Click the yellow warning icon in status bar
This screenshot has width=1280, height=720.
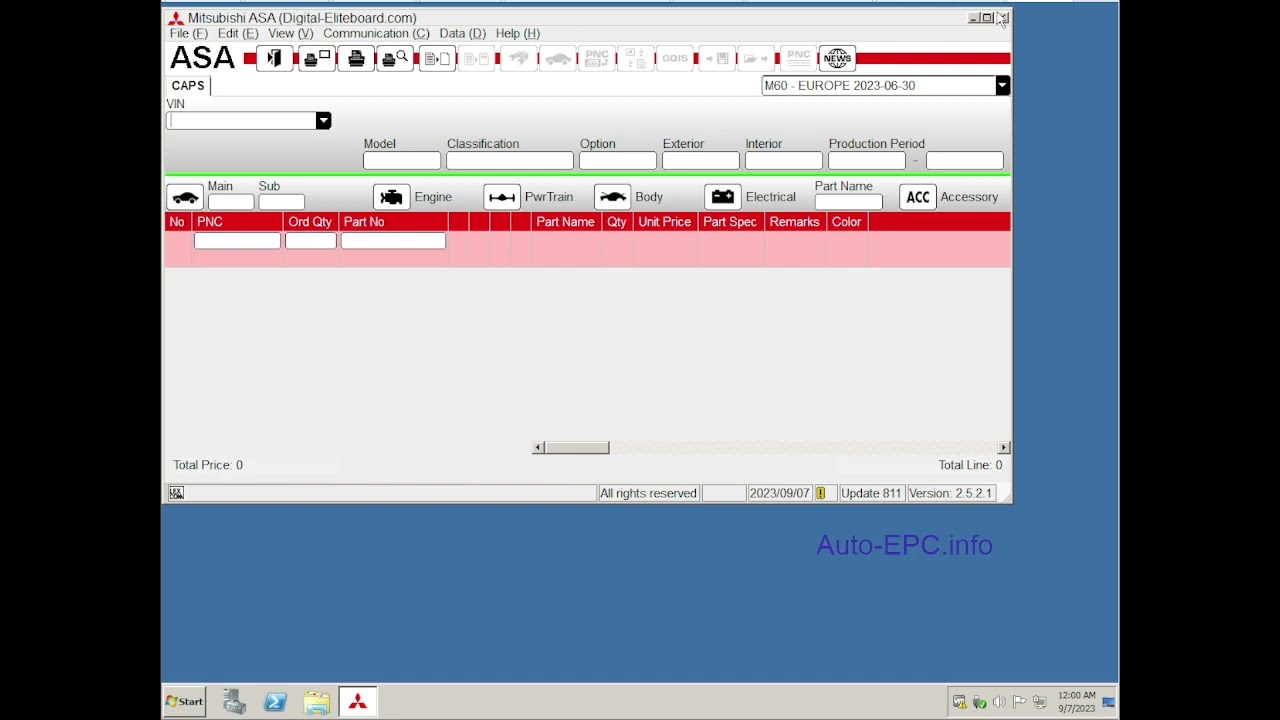(x=820, y=493)
